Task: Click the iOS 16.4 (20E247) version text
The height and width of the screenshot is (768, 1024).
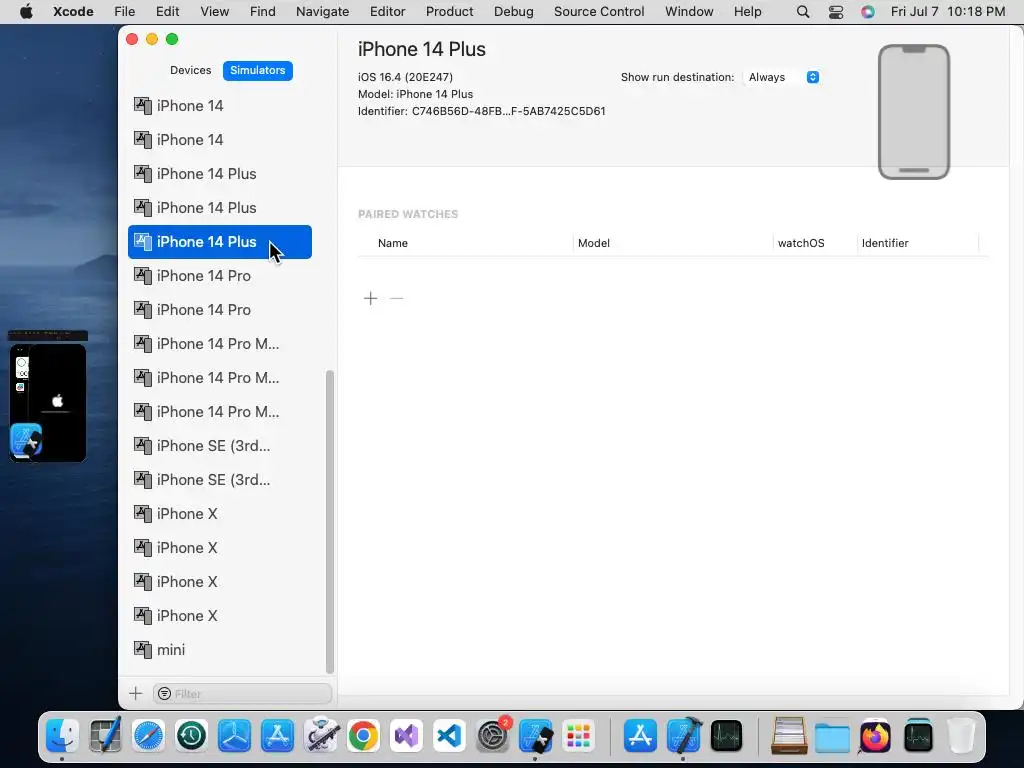Action: coord(405,77)
